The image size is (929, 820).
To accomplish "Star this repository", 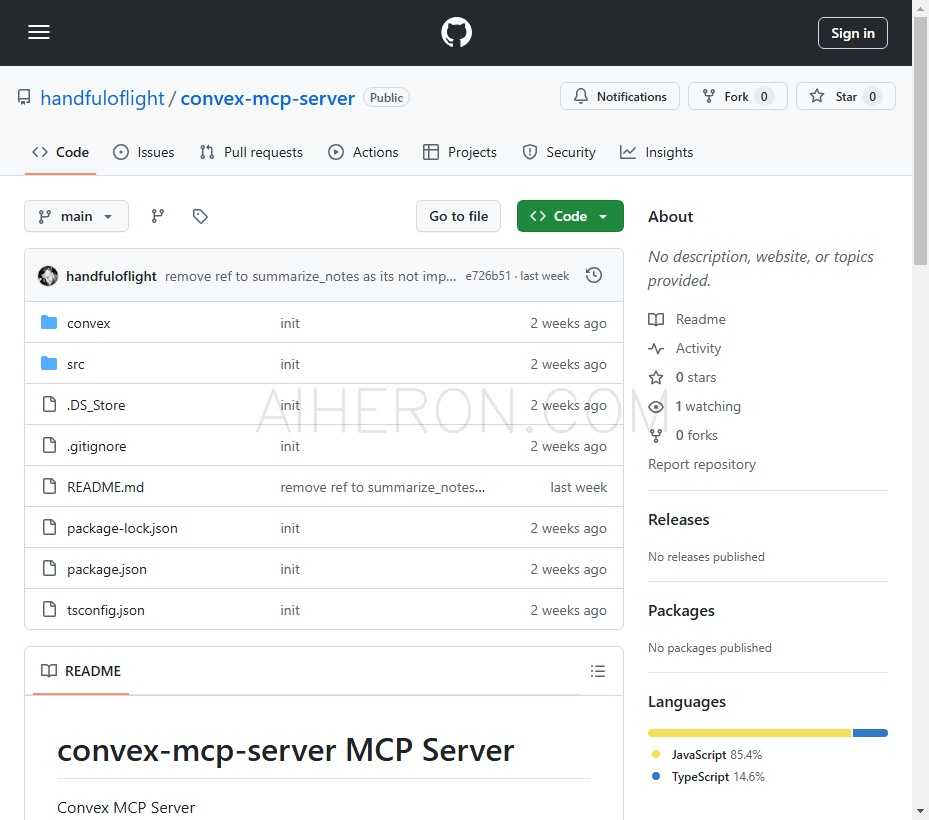I will coord(845,97).
